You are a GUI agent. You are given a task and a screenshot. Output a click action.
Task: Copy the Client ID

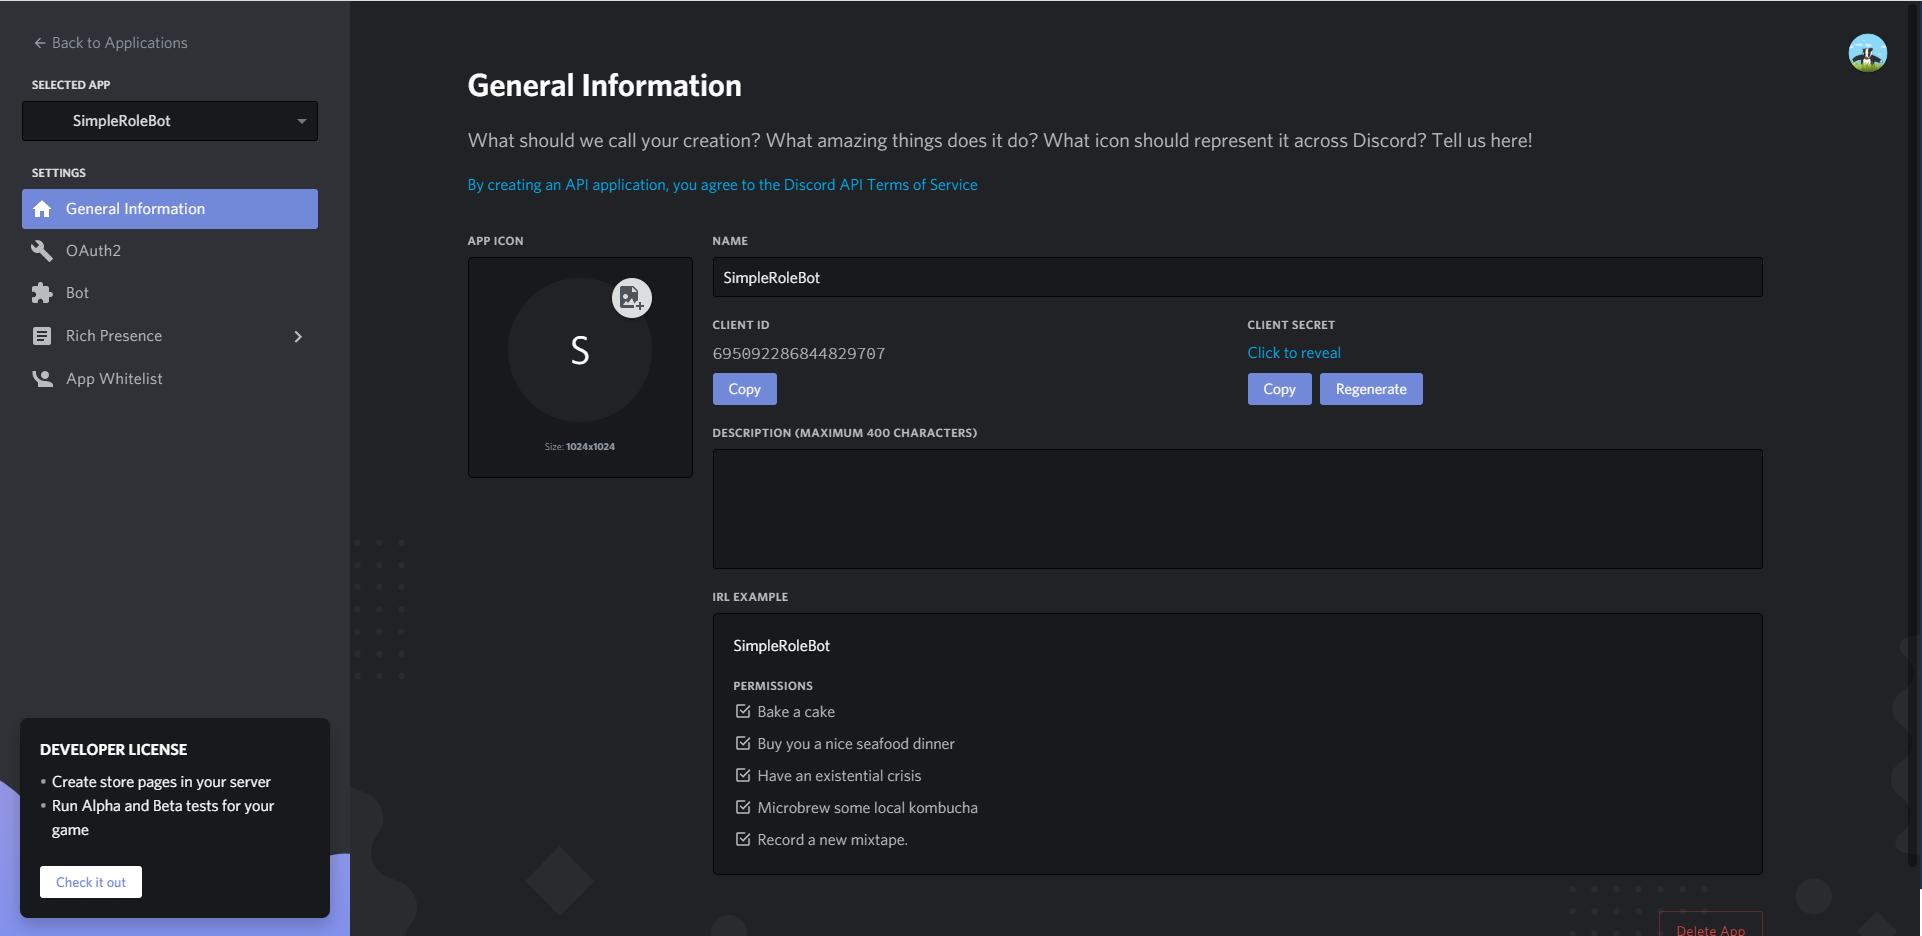(x=744, y=389)
